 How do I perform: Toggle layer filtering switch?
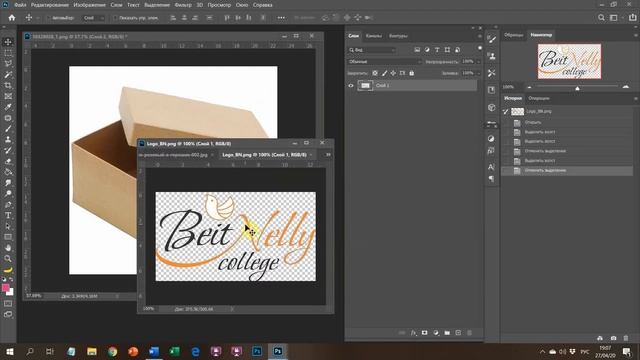[x=480, y=49]
